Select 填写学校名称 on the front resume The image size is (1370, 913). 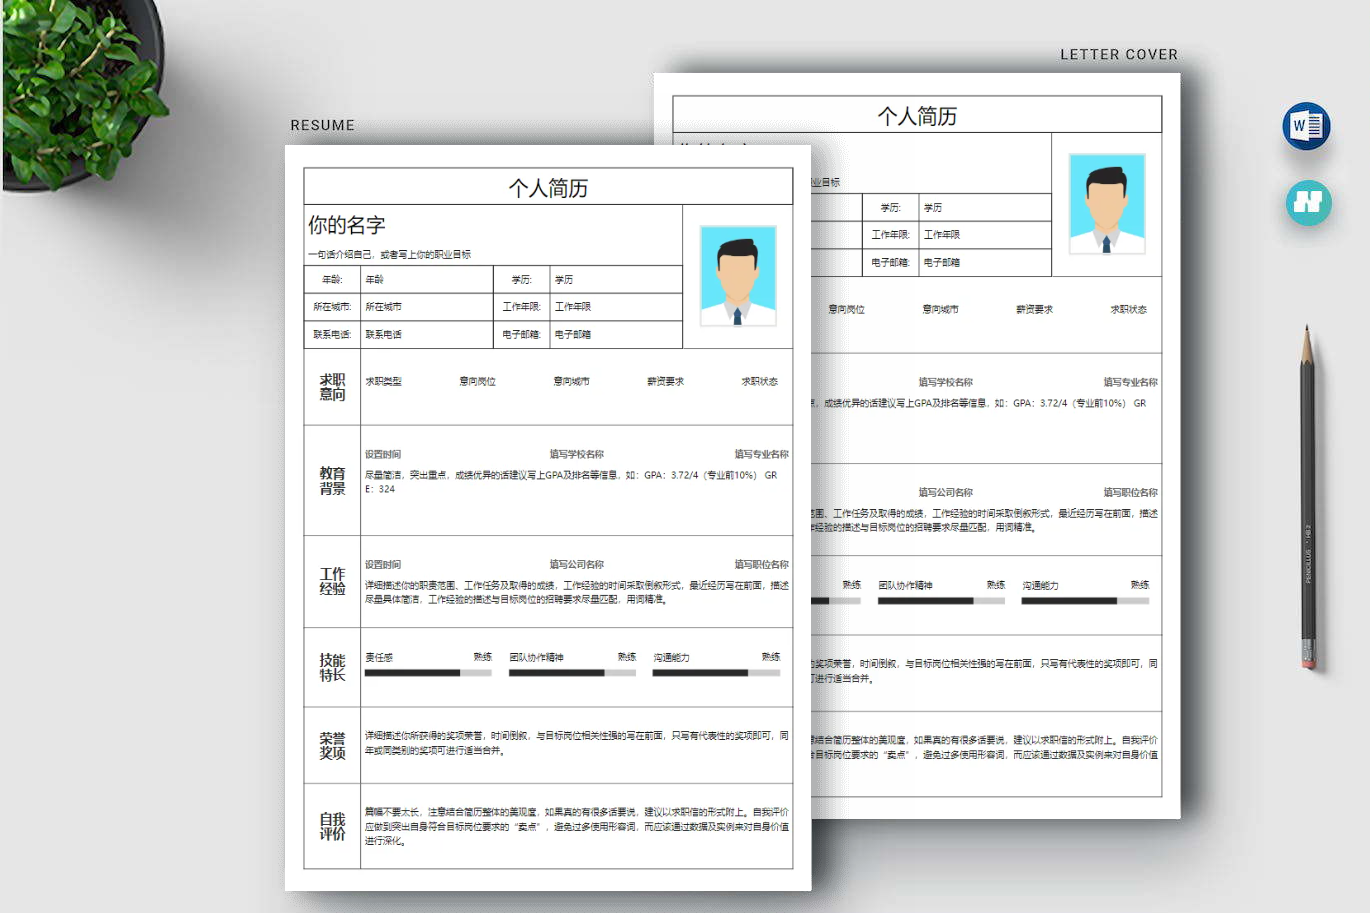point(576,454)
